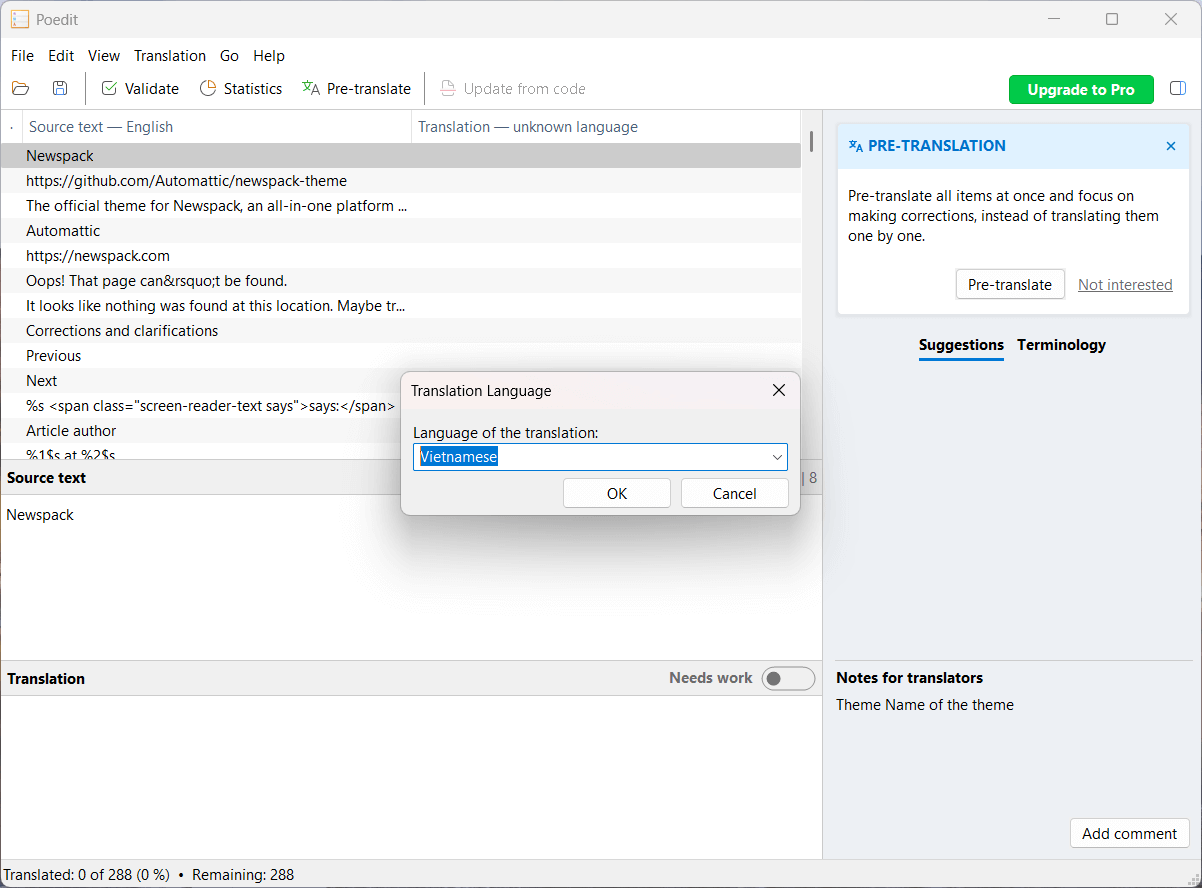Click the Pre-translate button in the sidebar
Screen dimensions: 1202x888
pyautogui.click(x=1010, y=285)
